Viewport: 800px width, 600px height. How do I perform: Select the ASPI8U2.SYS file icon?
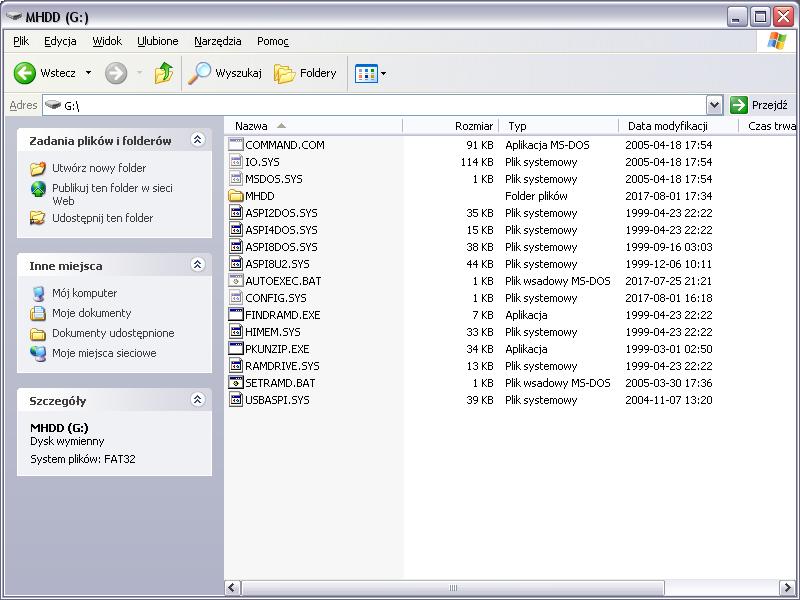(235, 264)
